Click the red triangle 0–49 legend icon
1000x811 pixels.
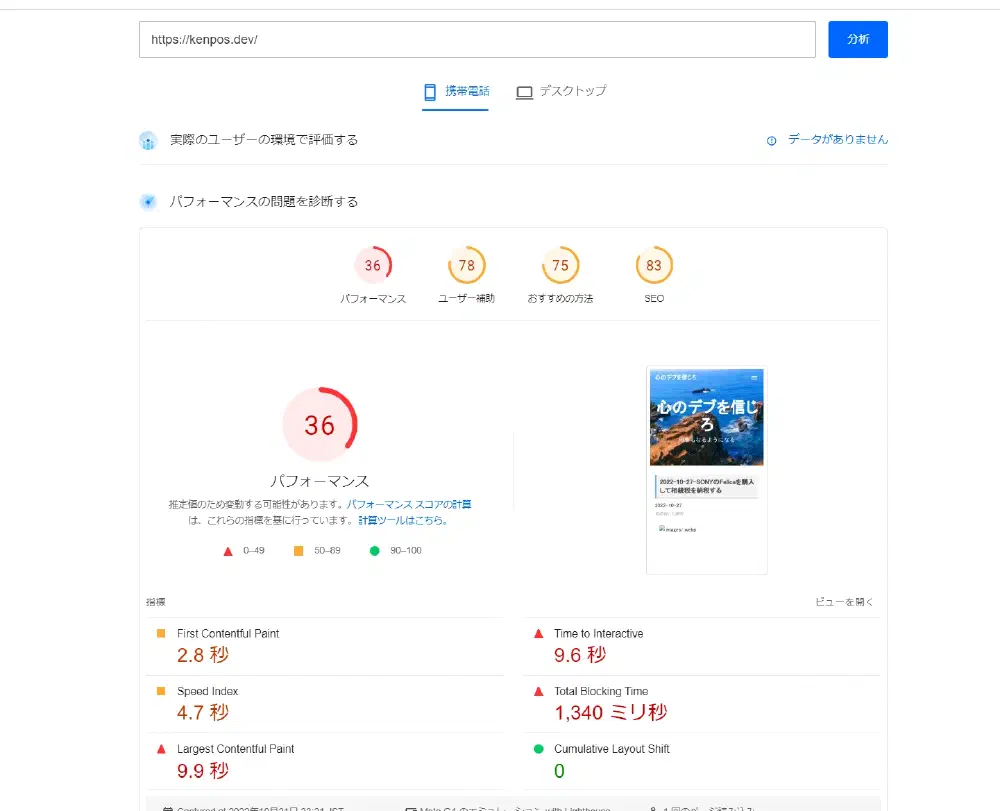coord(228,551)
